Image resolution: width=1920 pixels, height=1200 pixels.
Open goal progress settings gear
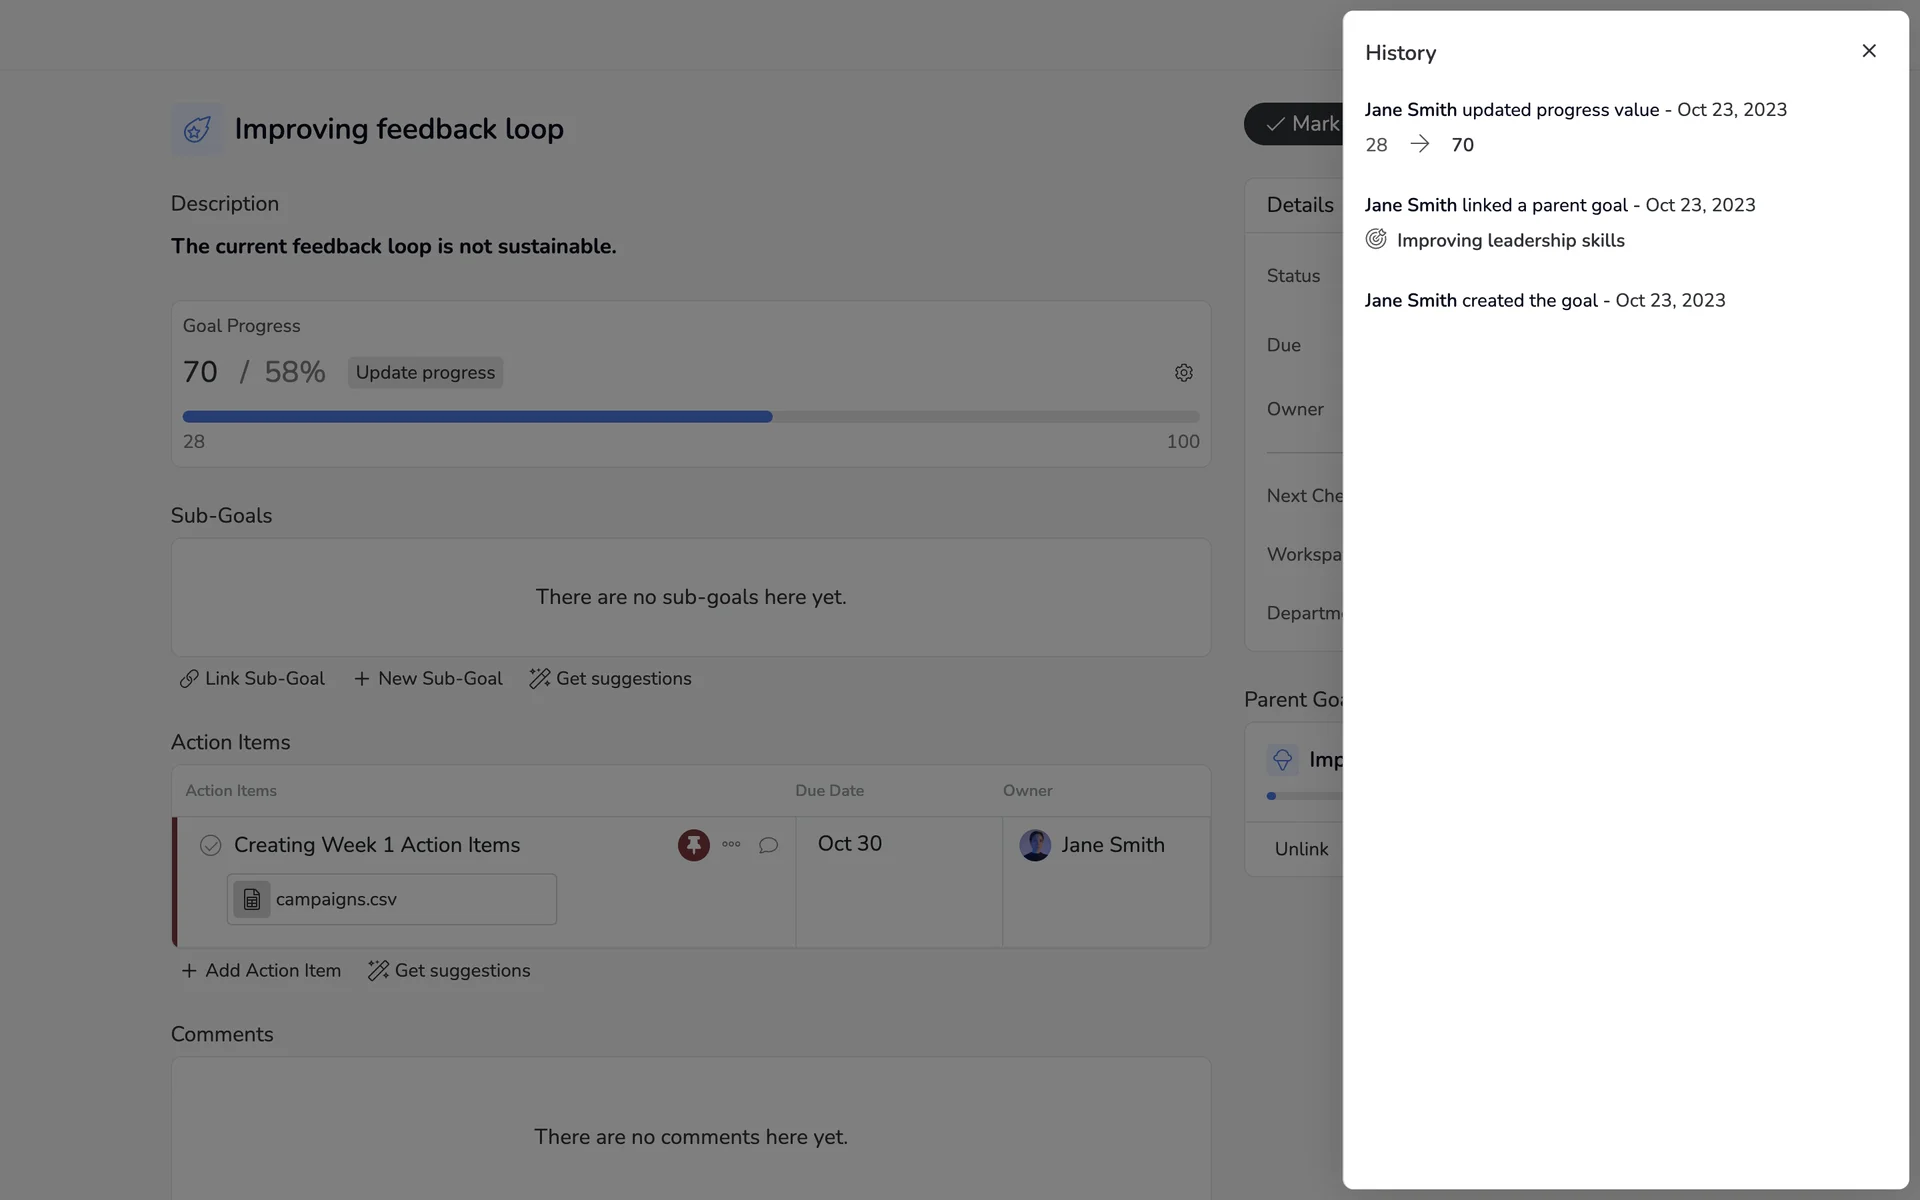[x=1183, y=373]
